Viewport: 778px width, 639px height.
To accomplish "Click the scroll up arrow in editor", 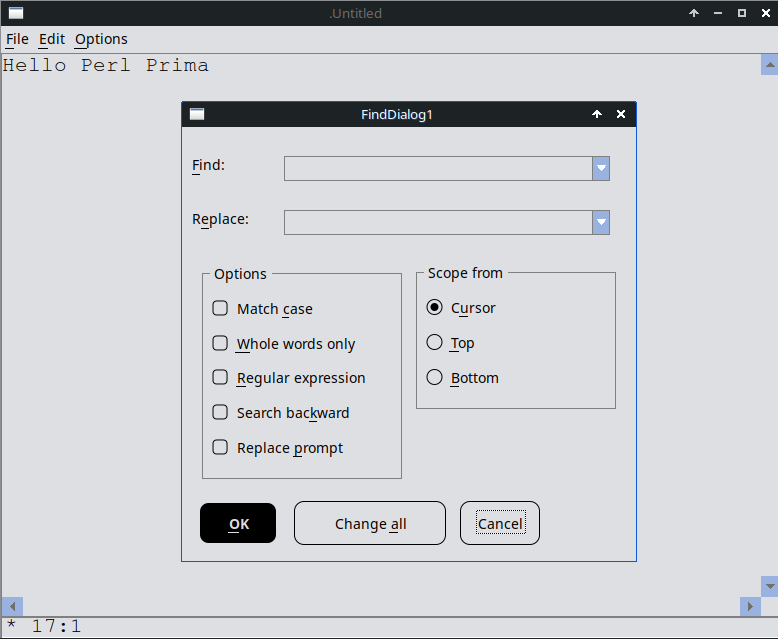I will [x=769, y=65].
